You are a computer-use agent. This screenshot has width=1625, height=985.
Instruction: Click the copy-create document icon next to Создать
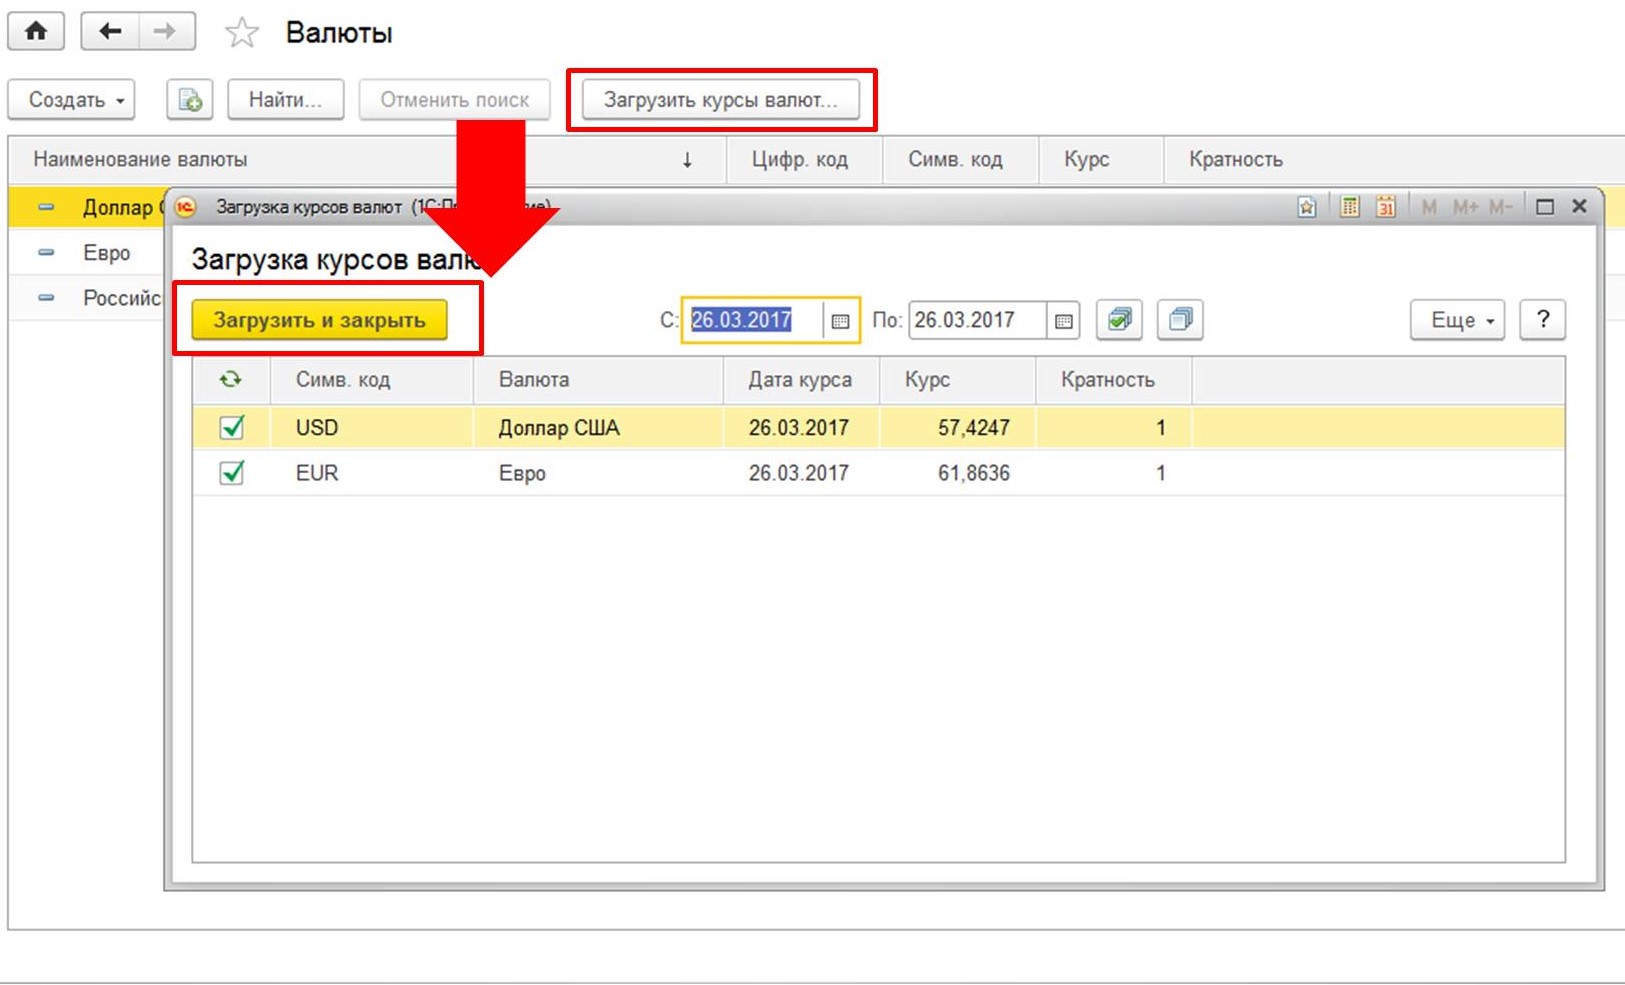(x=189, y=100)
